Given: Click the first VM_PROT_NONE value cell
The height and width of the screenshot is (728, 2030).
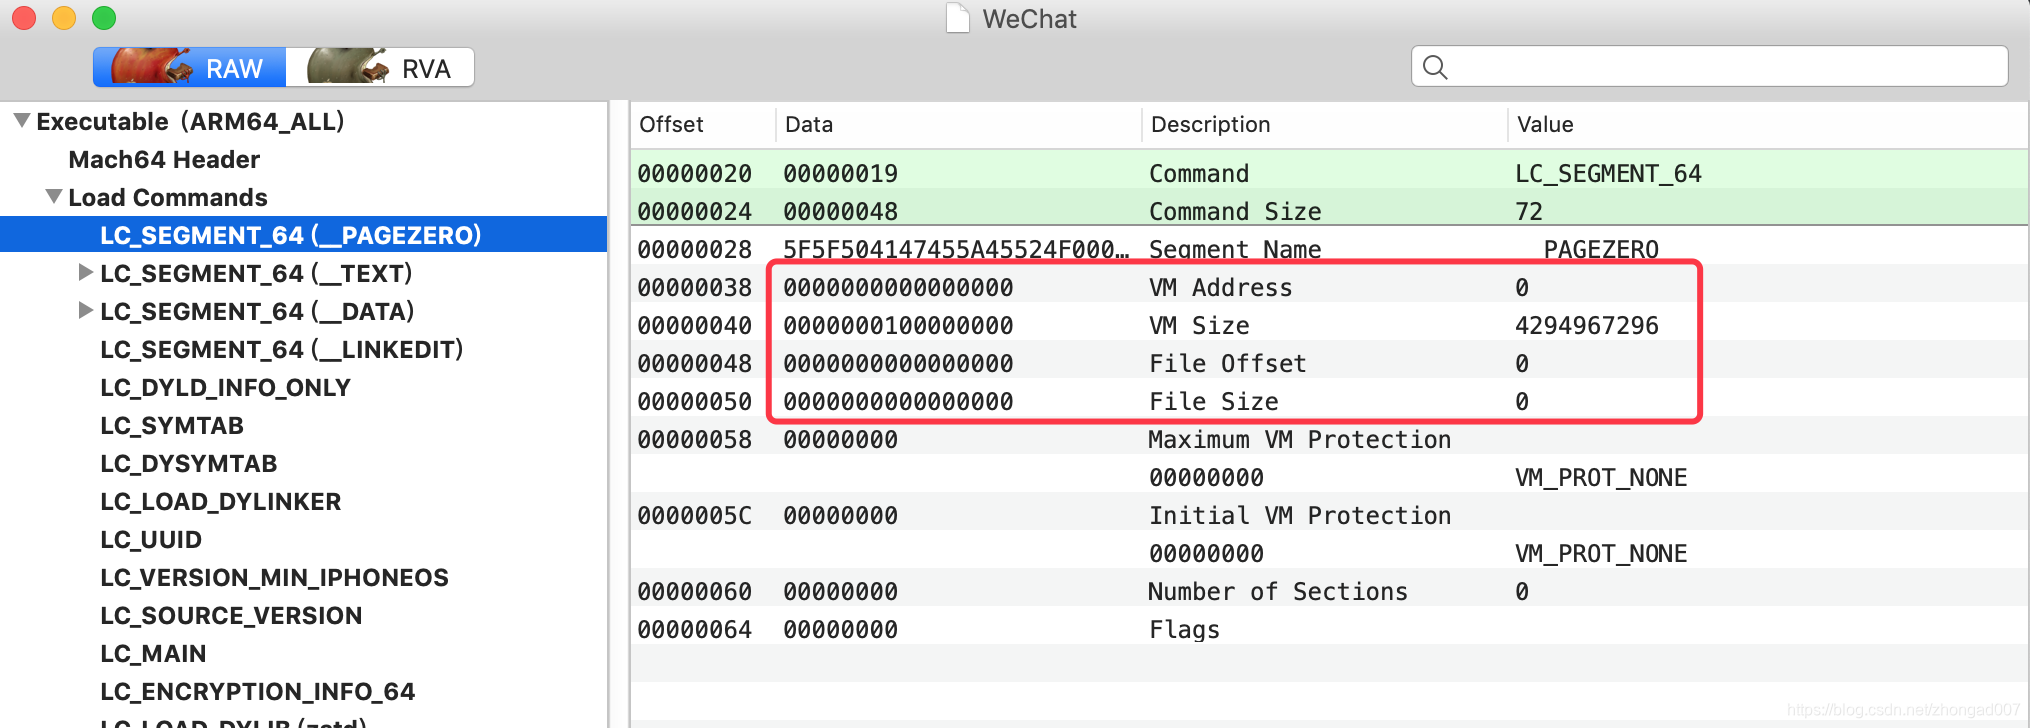Looking at the screenshot, I should (x=1601, y=477).
